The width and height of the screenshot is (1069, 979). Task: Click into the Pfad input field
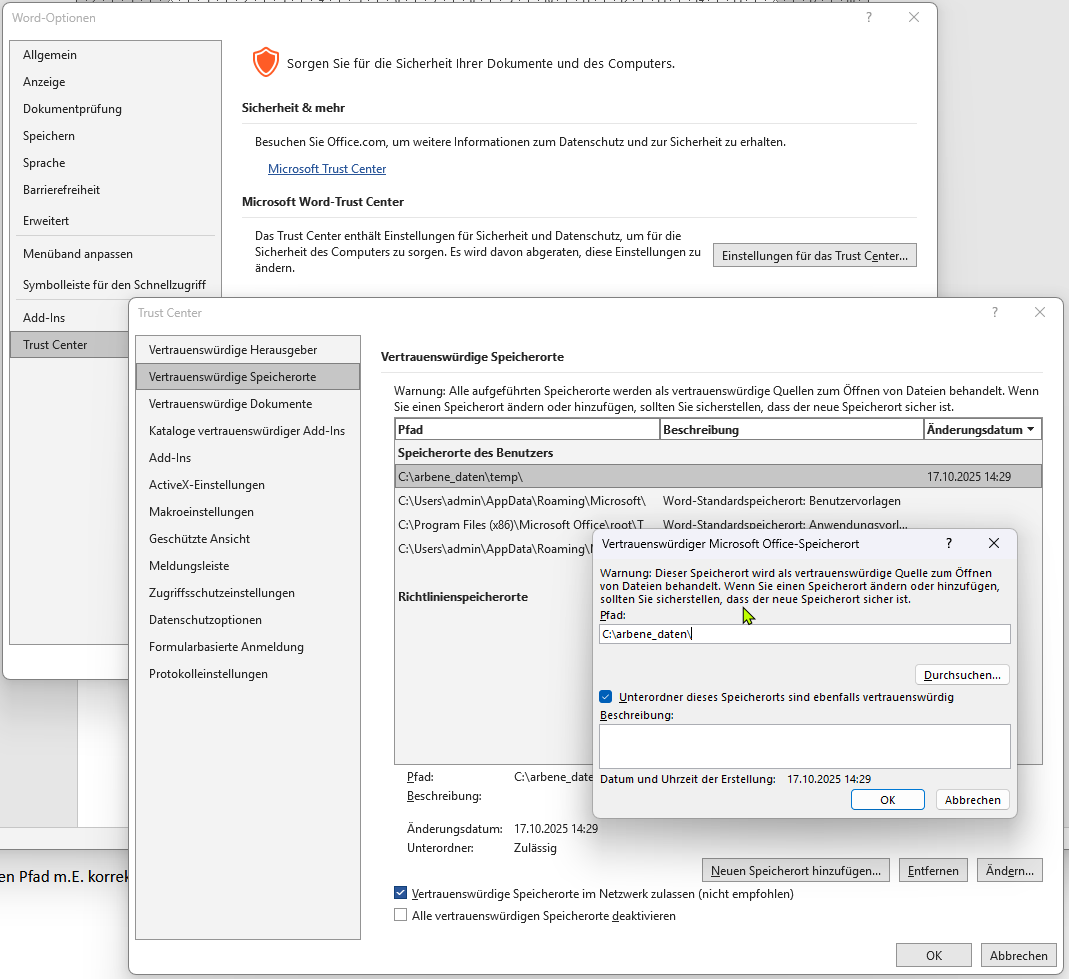[x=804, y=633]
